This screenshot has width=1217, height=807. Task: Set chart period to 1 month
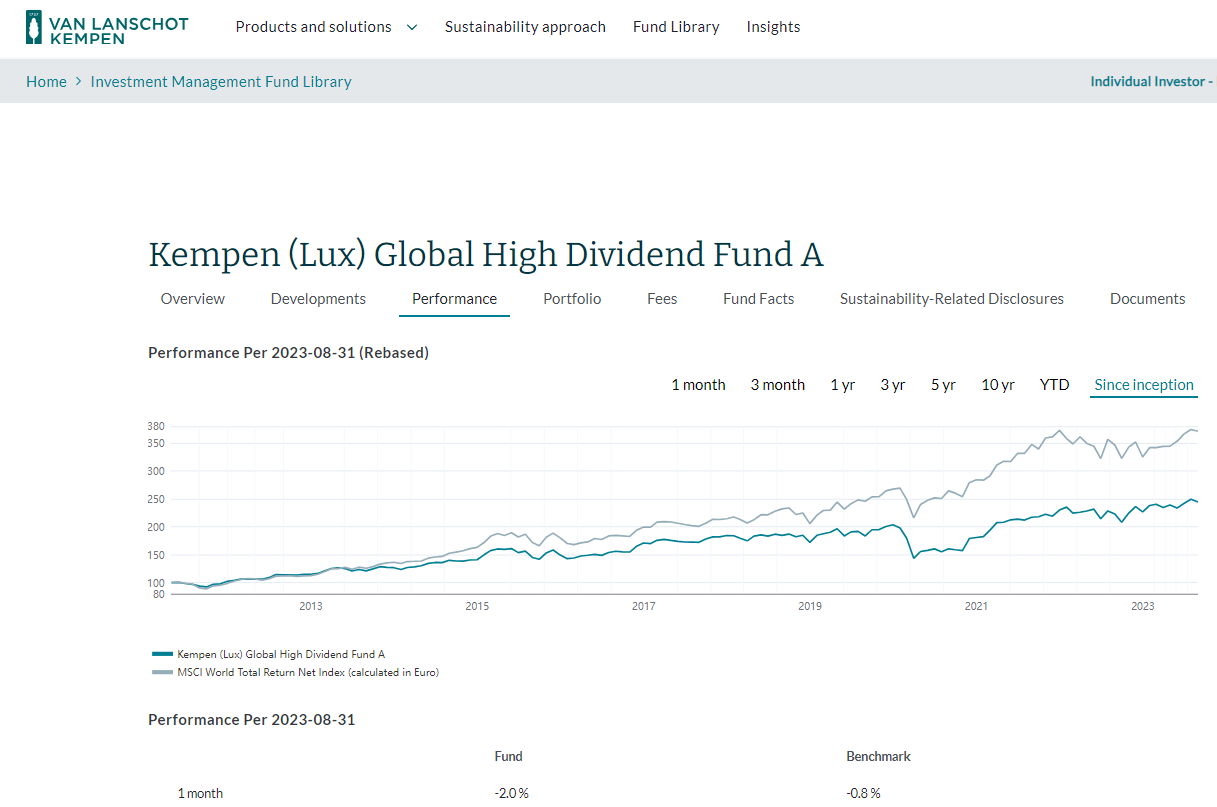tap(698, 385)
